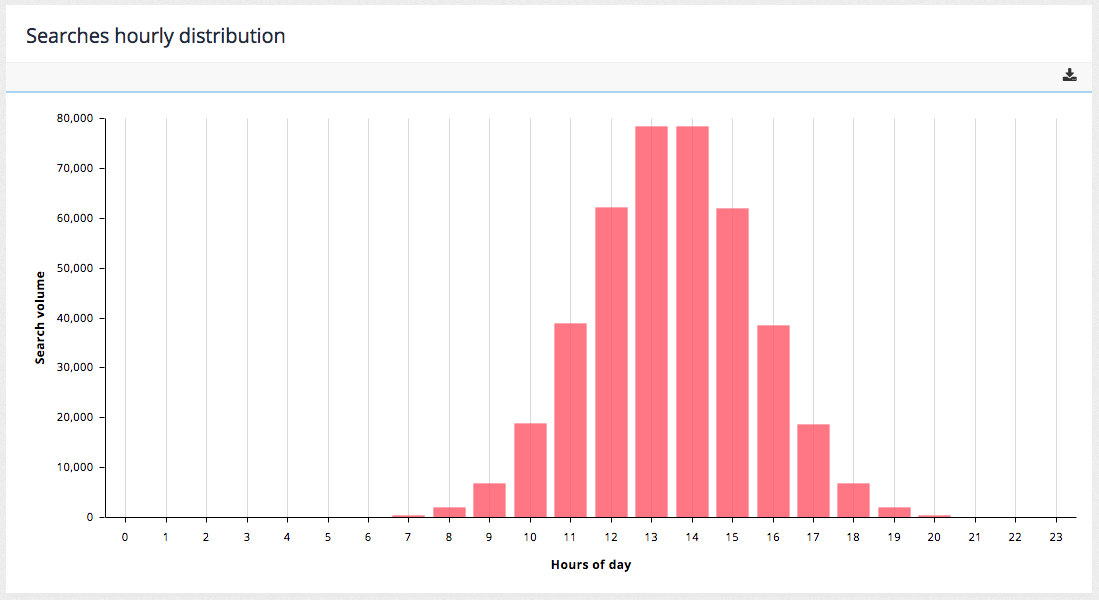
Task: Click the bar for hour 14
Action: 693,320
